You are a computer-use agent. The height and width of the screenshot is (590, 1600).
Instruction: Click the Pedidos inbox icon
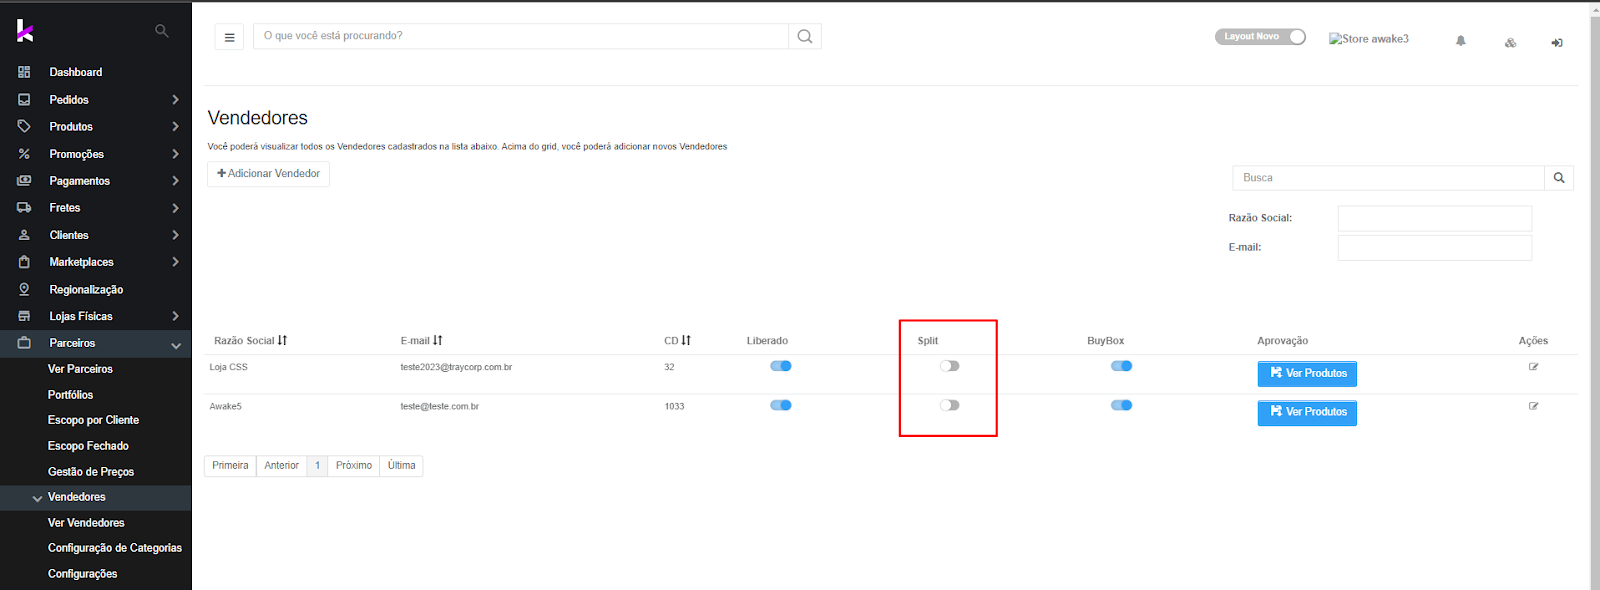coord(24,100)
